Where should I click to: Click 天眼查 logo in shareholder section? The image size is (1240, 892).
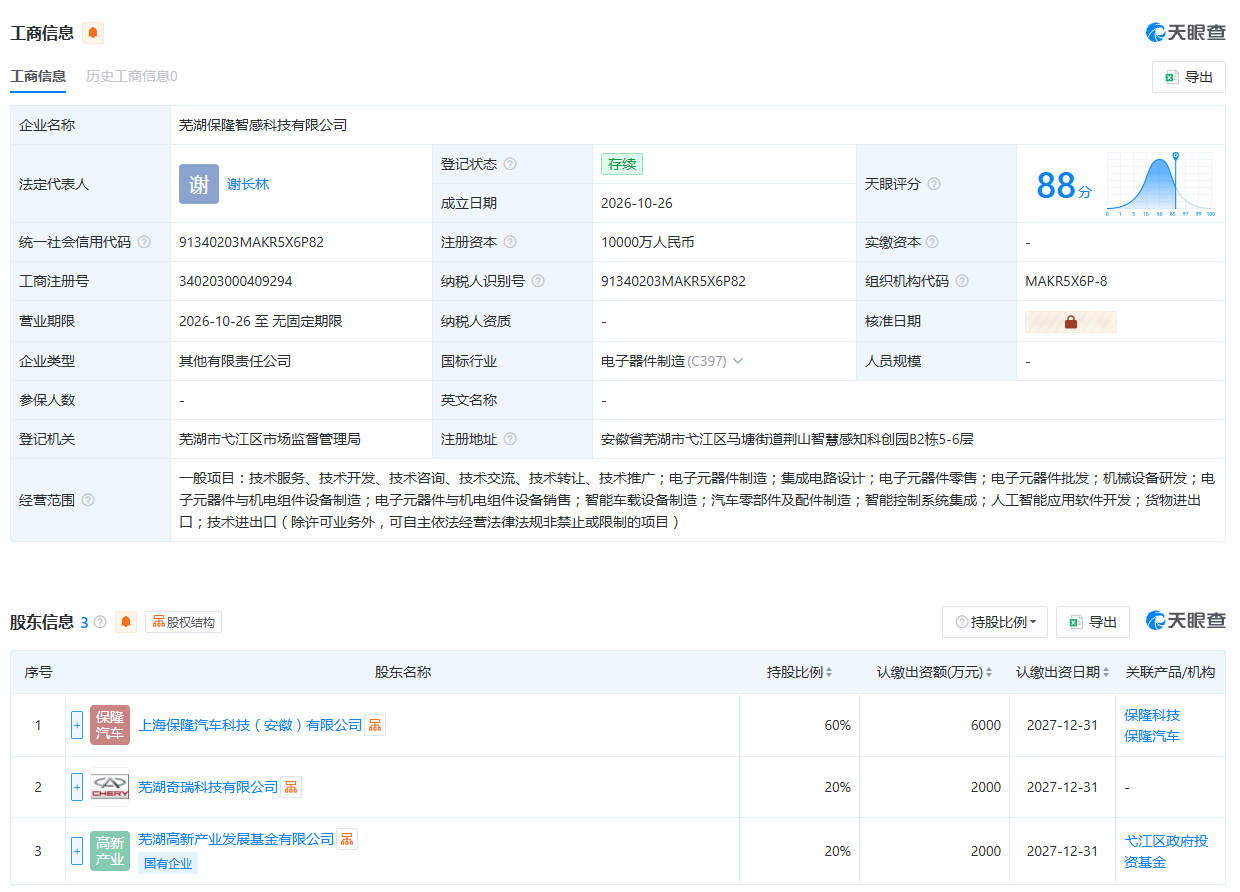tap(1186, 620)
